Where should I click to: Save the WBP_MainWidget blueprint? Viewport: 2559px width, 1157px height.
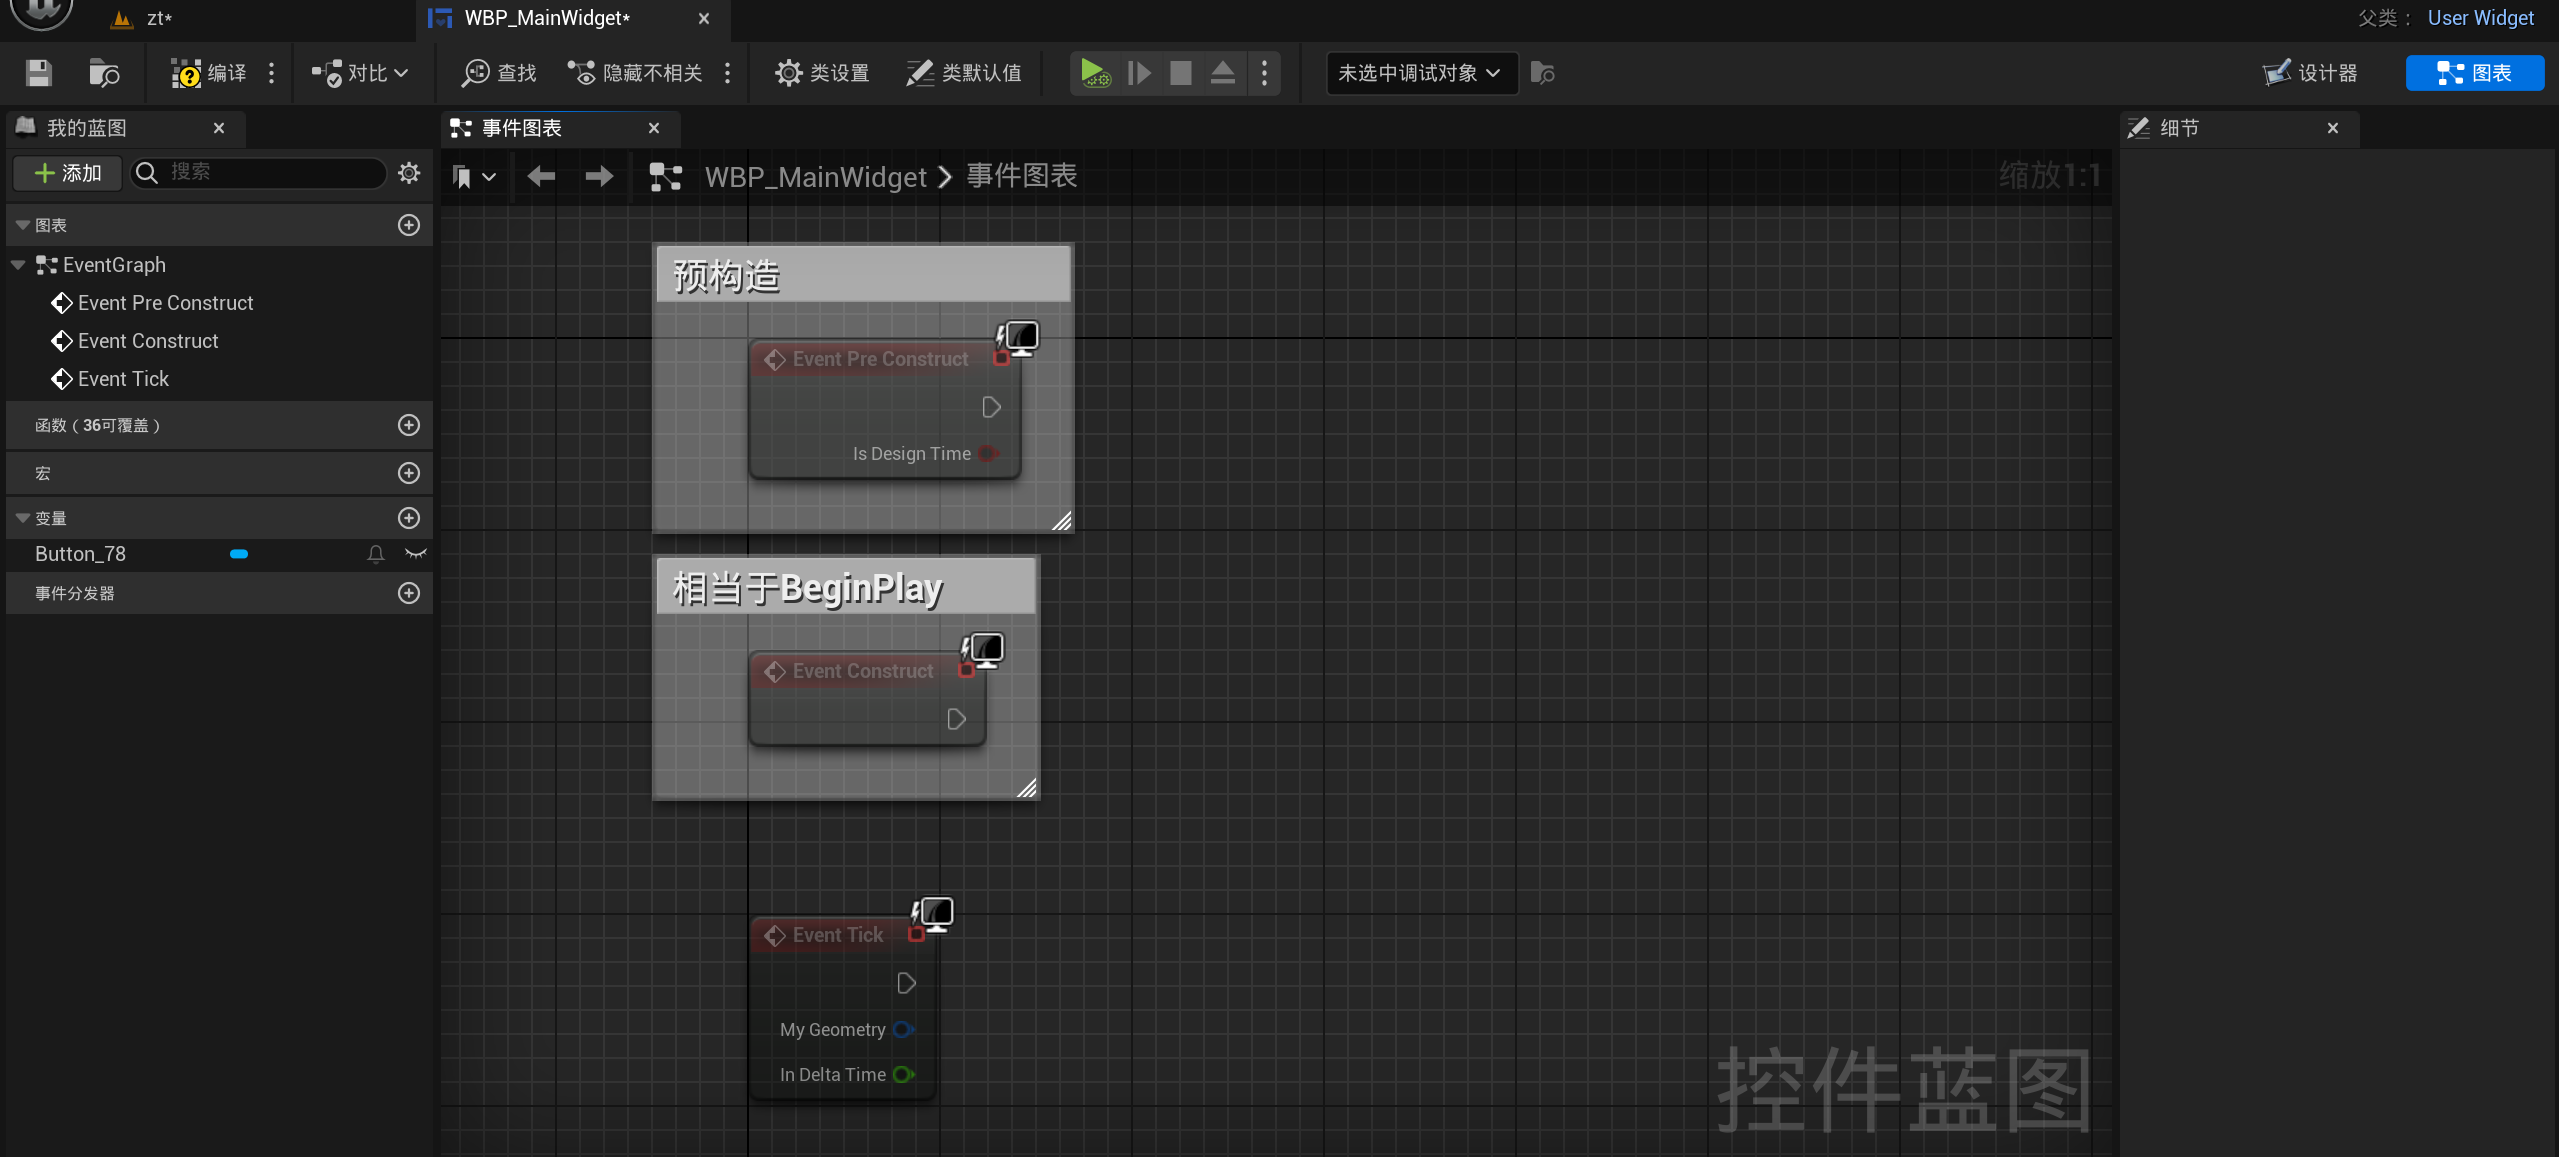pos(38,72)
